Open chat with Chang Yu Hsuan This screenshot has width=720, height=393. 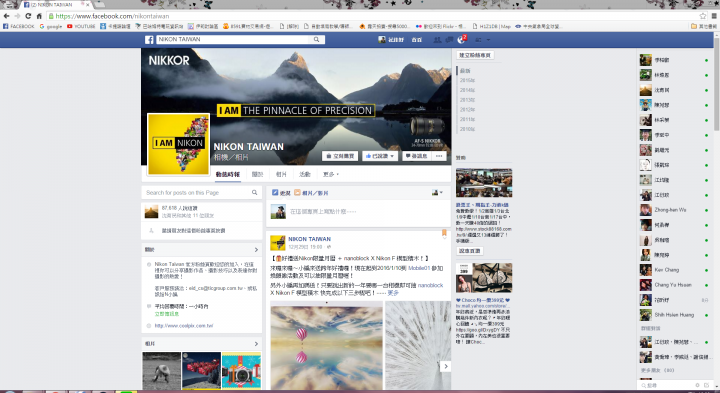point(673,285)
